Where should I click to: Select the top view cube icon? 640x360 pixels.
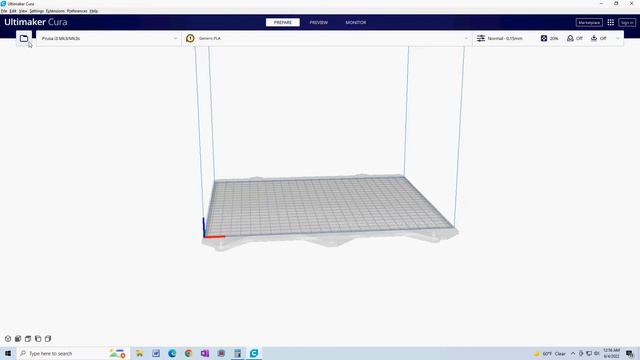[x=28, y=339]
